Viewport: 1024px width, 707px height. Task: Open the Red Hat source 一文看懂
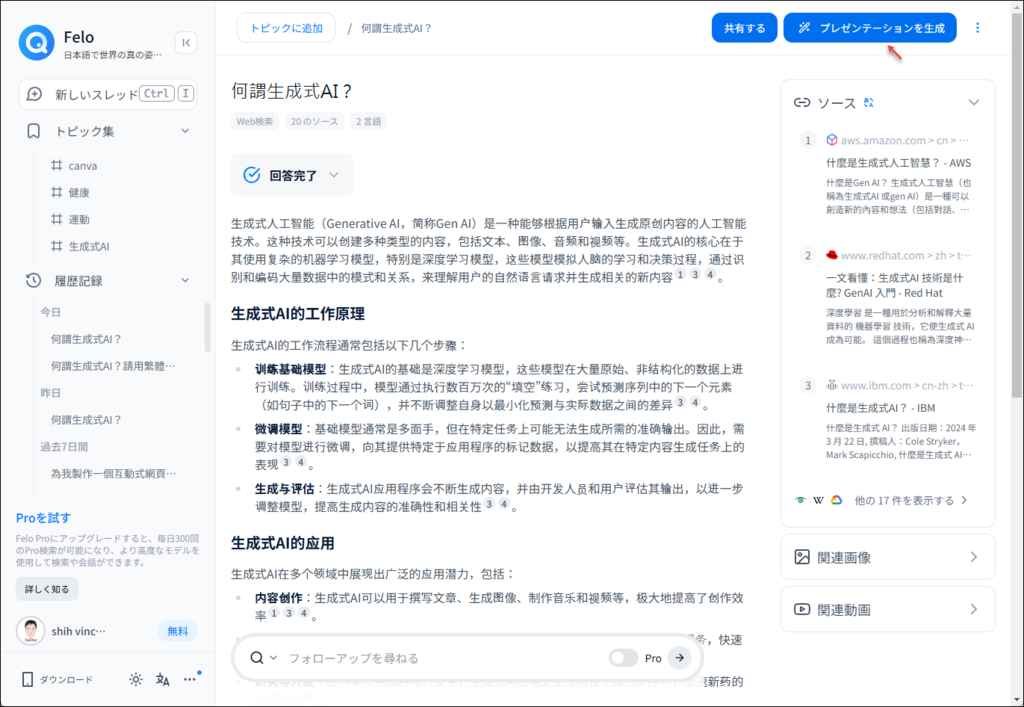[x=894, y=285]
